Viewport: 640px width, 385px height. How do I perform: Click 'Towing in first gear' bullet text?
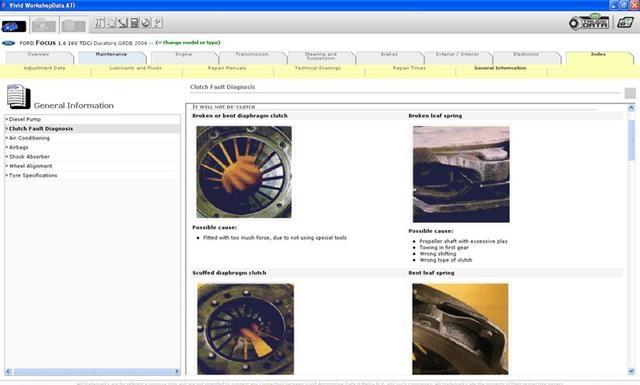[x=444, y=247]
